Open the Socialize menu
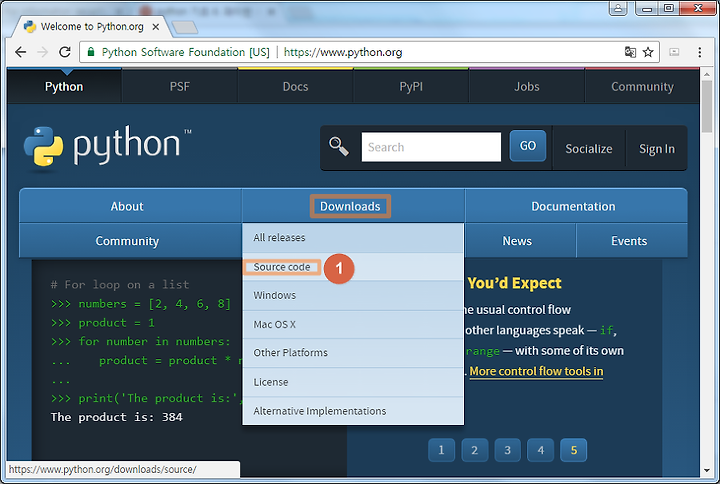 point(589,149)
